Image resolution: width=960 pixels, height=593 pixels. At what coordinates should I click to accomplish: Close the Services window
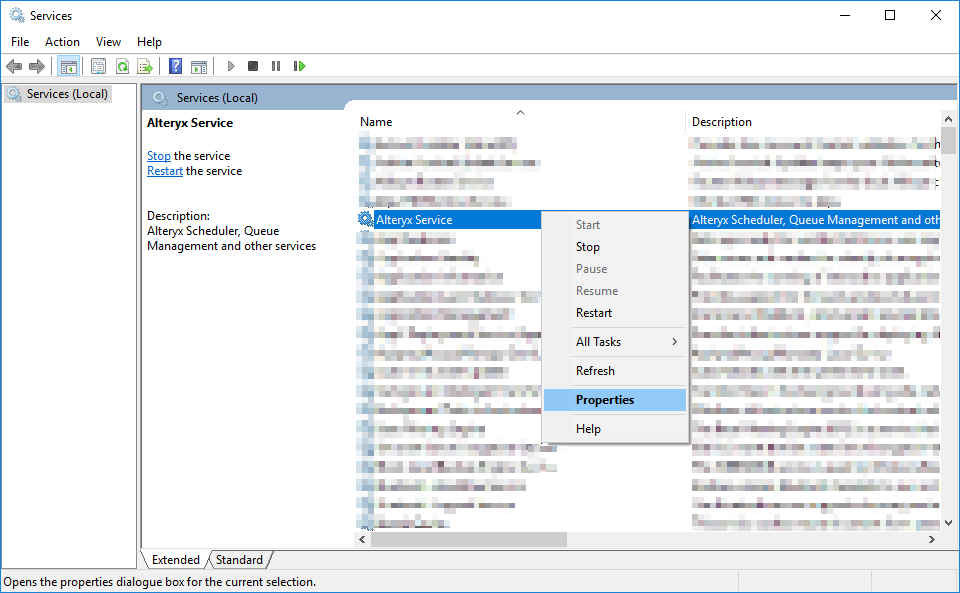pyautogui.click(x=936, y=15)
